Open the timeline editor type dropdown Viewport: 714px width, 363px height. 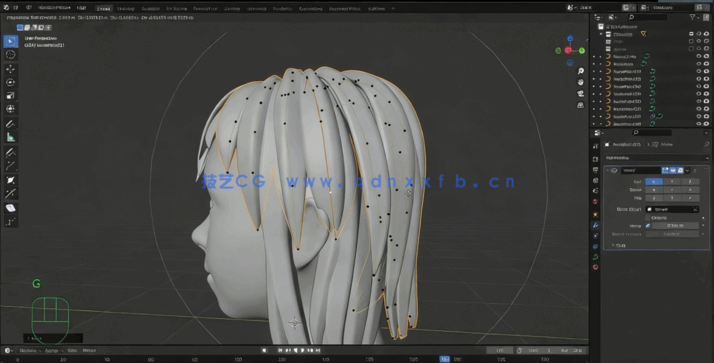coord(8,350)
